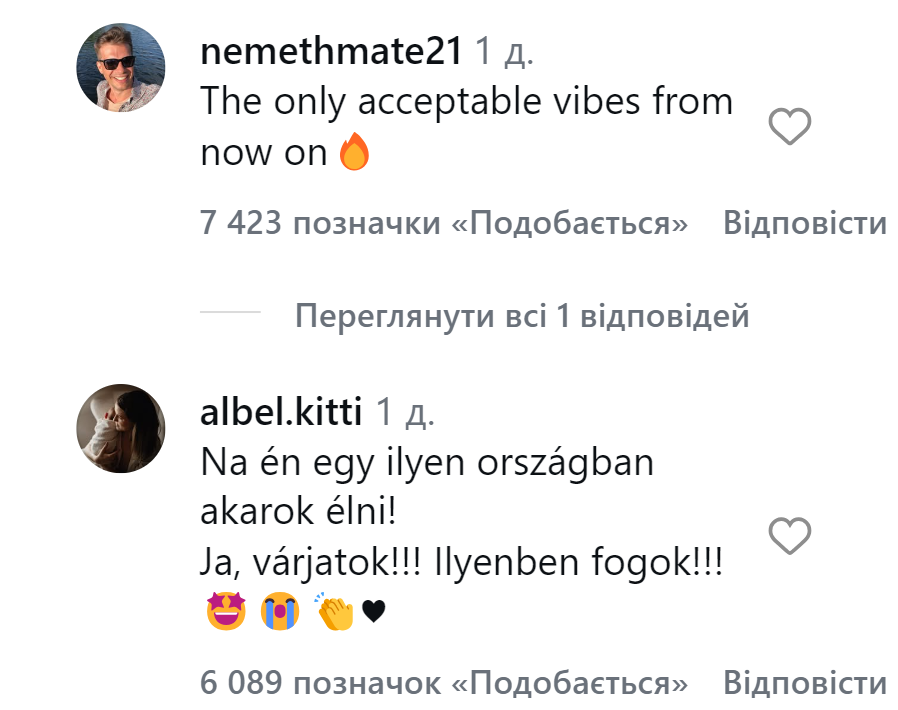Viewport: 898px width, 710px height.
Task: Click the timestamp beside nemethmate21
Action: coord(504,51)
